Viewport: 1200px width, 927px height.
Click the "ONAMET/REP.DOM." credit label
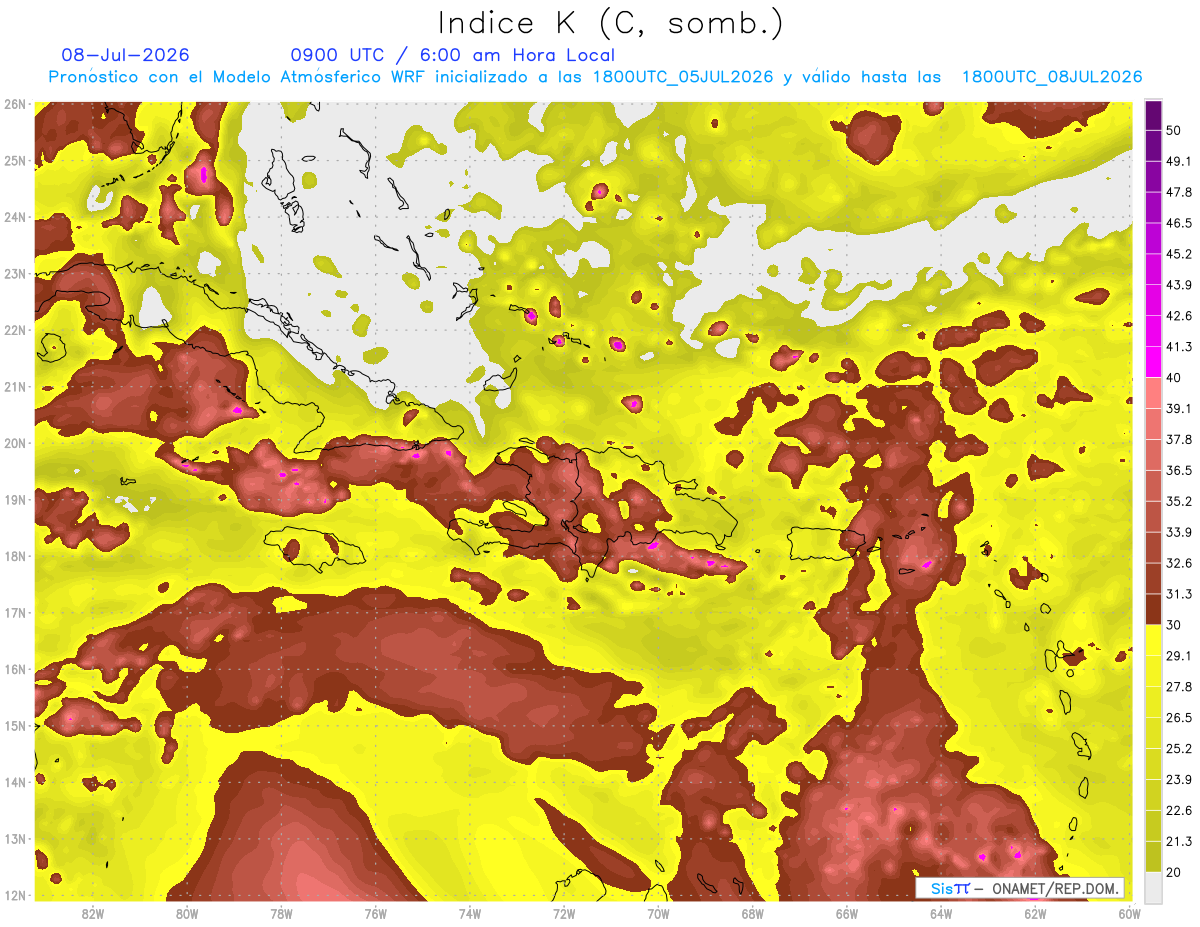click(x=1055, y=888)
